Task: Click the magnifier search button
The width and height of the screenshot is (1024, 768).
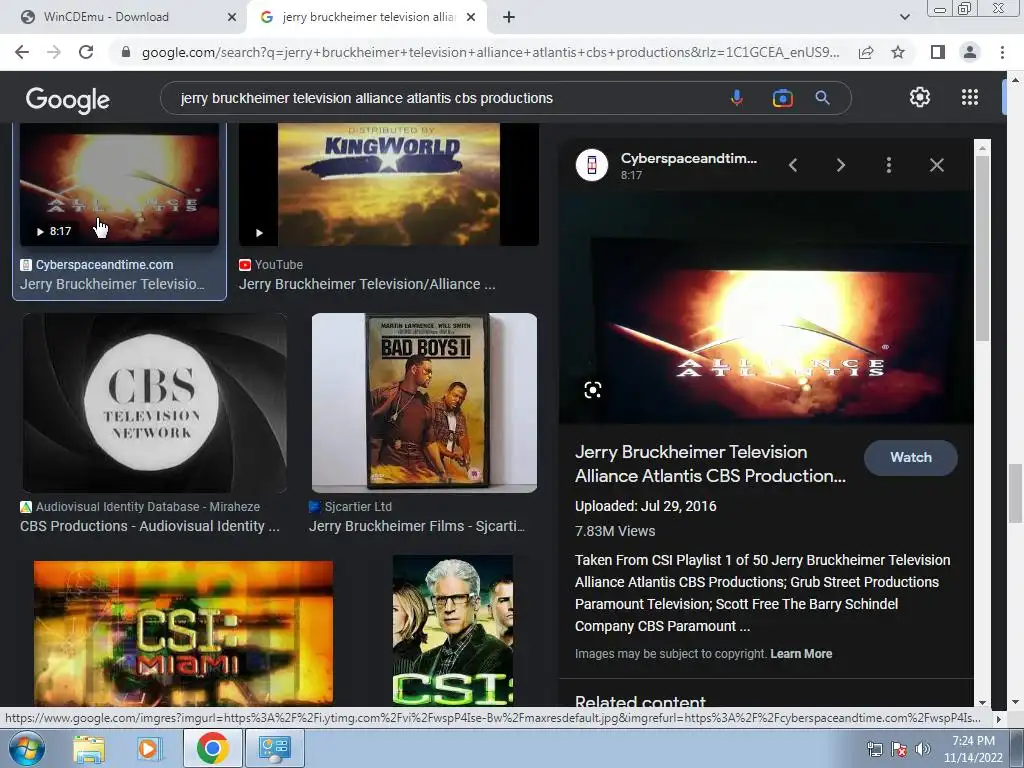Action: [x=822, y=98]
